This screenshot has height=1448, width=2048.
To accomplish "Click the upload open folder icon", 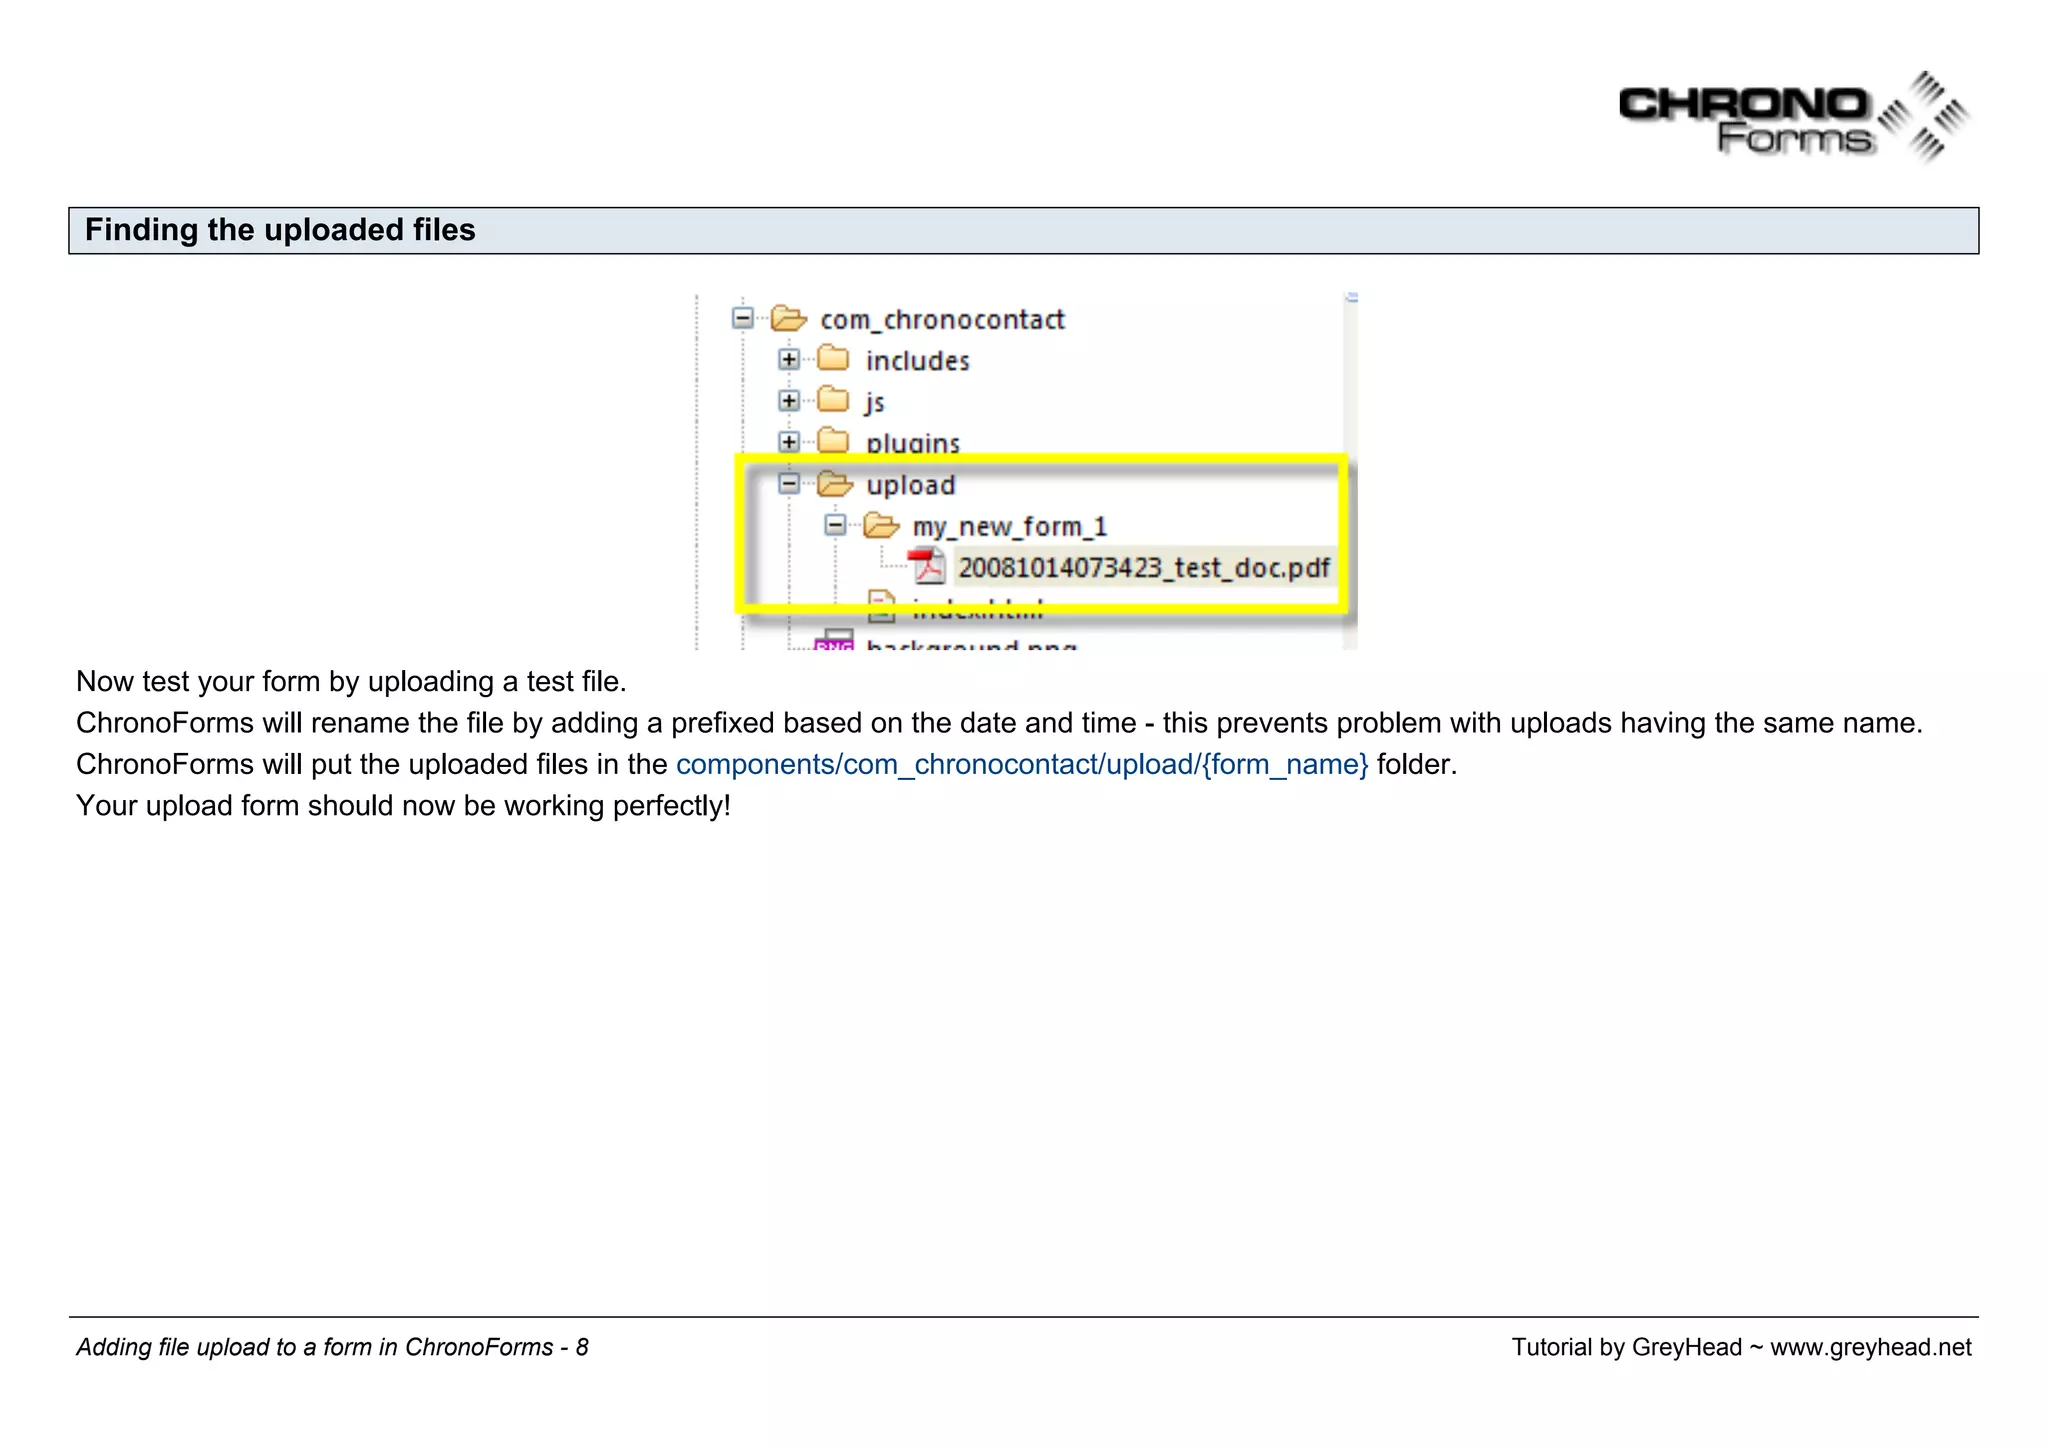I will pyautogui.click(x=834, y=484).
